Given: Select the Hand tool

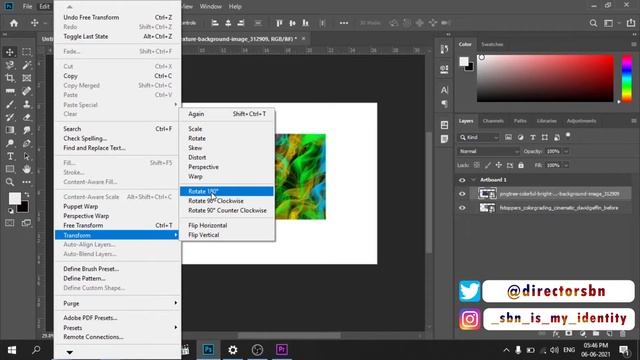Looking at the screenshot, I should tap(27, 169).
